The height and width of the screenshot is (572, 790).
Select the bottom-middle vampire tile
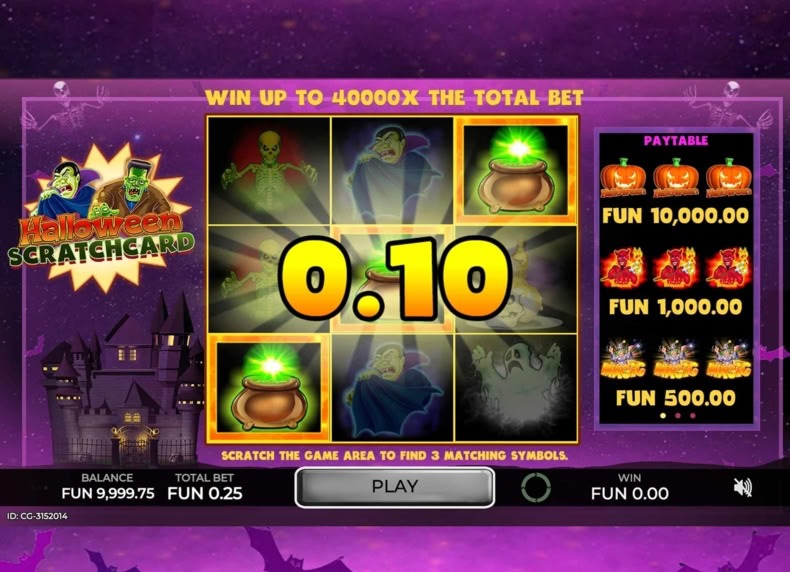[392, 387]
